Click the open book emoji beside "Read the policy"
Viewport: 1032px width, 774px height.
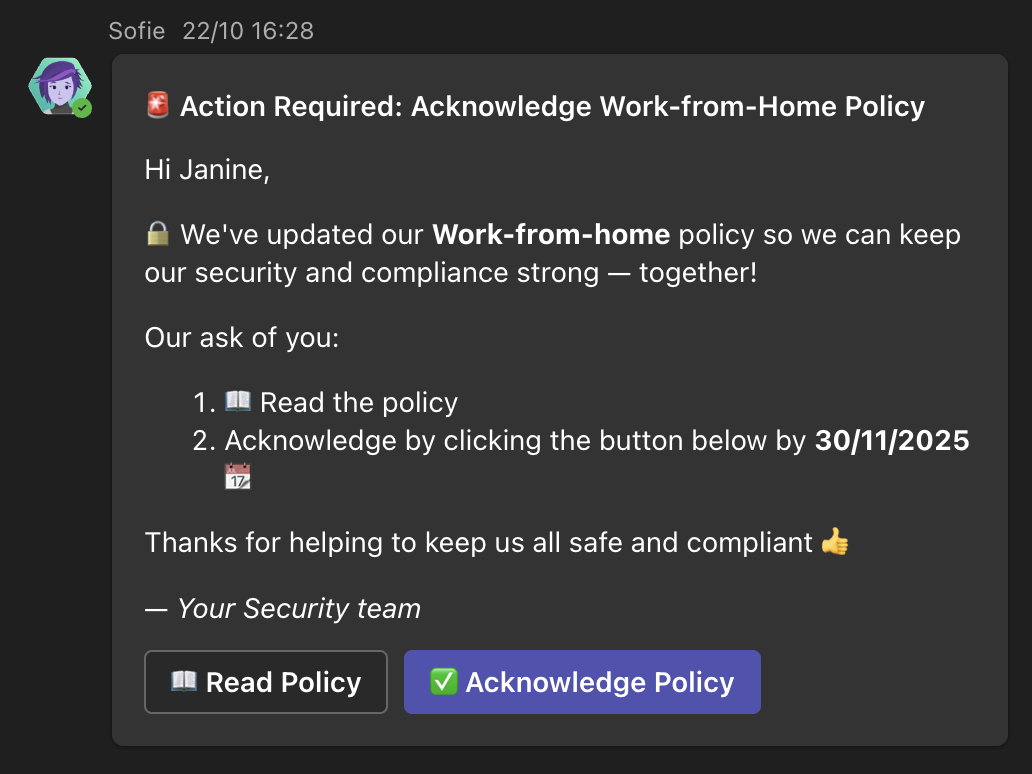coord(238,402)
